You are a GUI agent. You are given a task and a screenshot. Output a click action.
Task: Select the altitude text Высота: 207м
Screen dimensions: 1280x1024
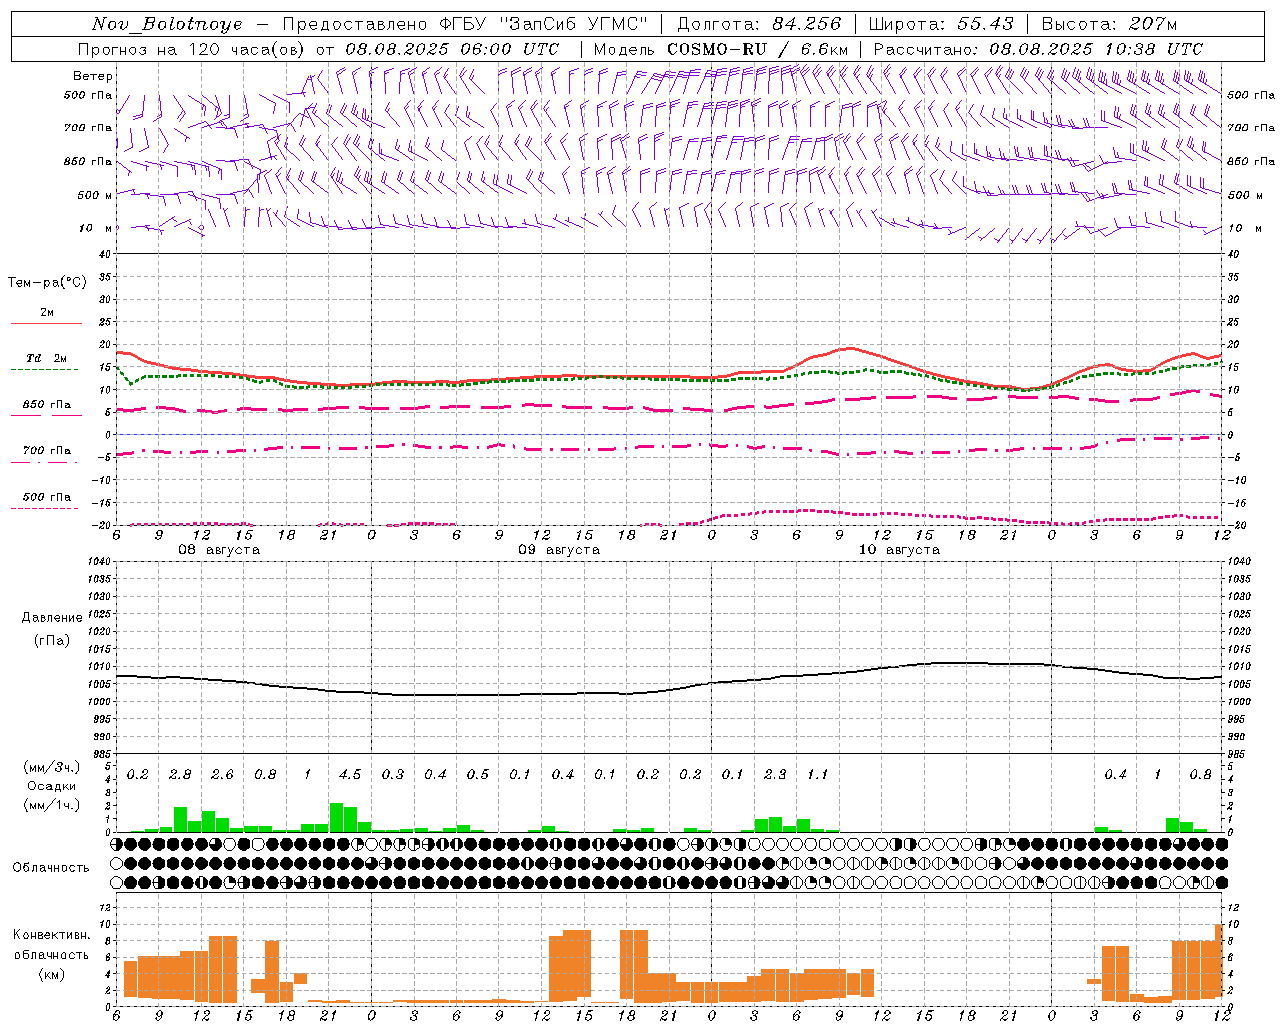coord(1109,24)
